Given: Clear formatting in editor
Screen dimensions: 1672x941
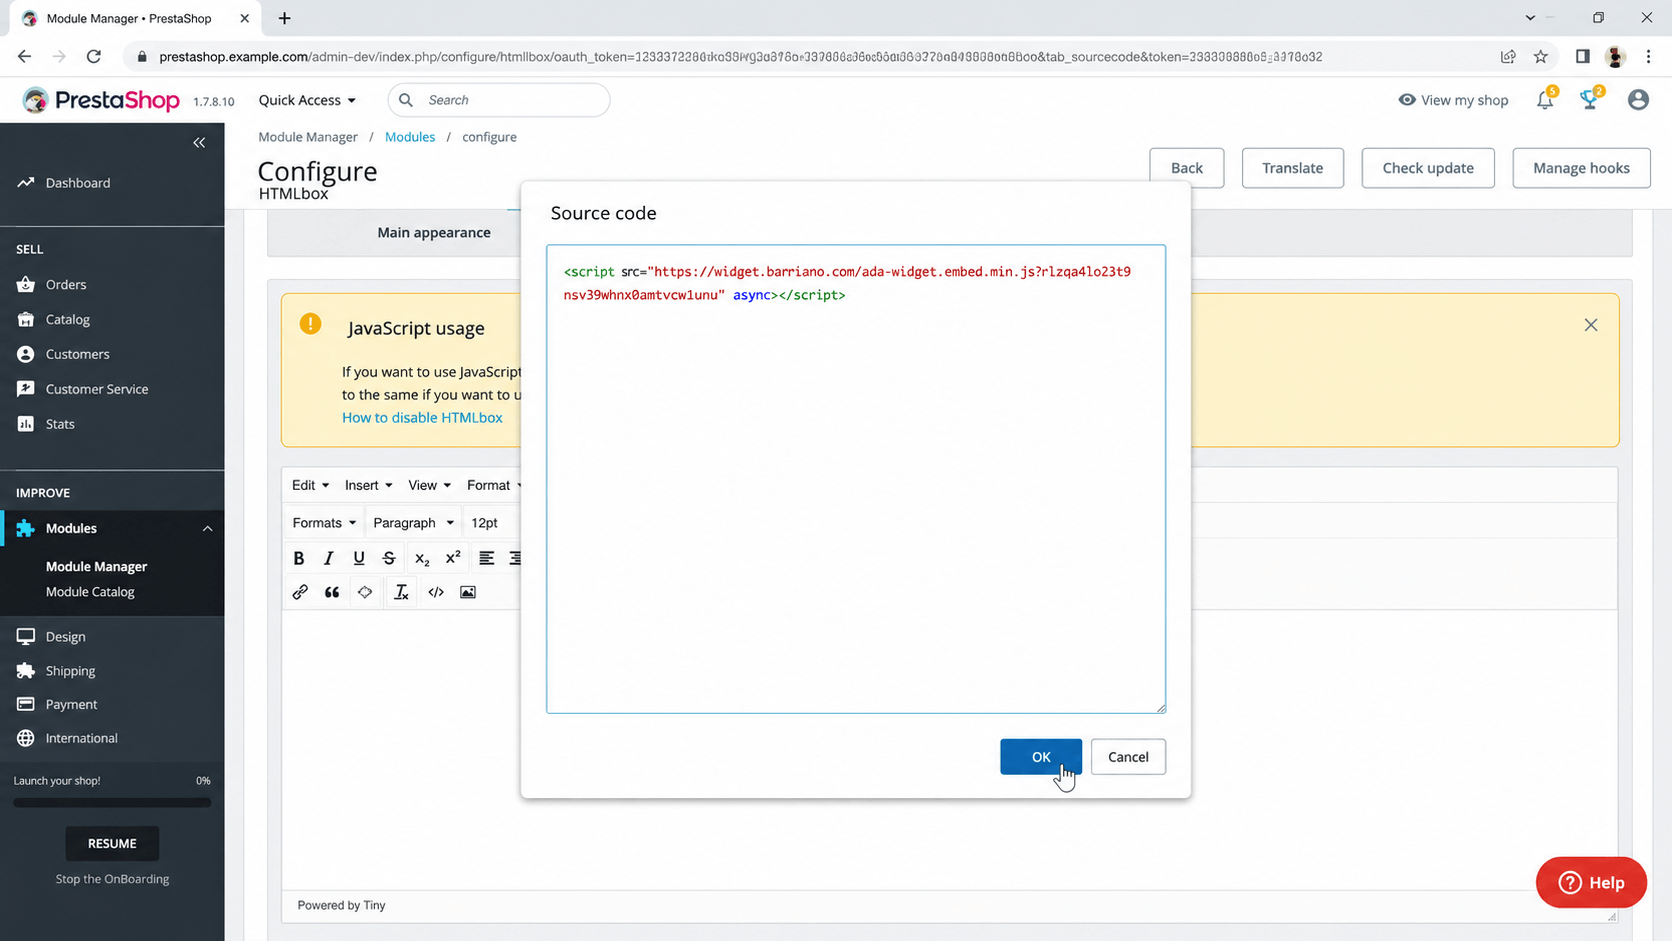Looking at the screenshot, I should click(401, 592).
